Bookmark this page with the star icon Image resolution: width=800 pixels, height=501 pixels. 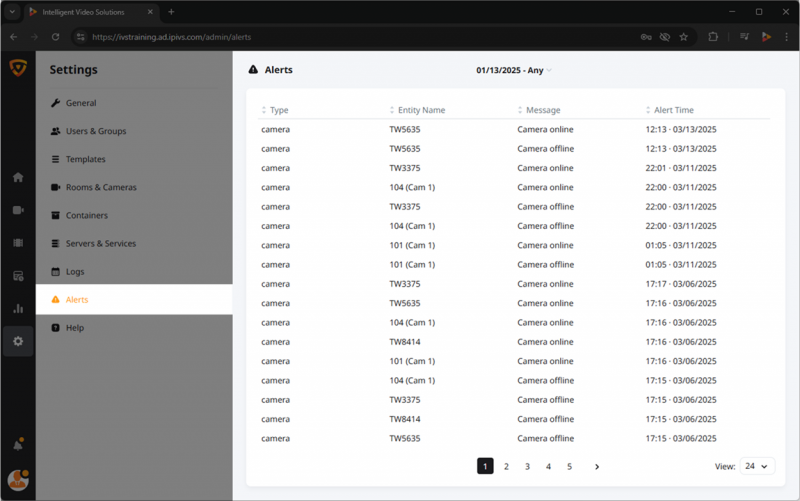684,37
